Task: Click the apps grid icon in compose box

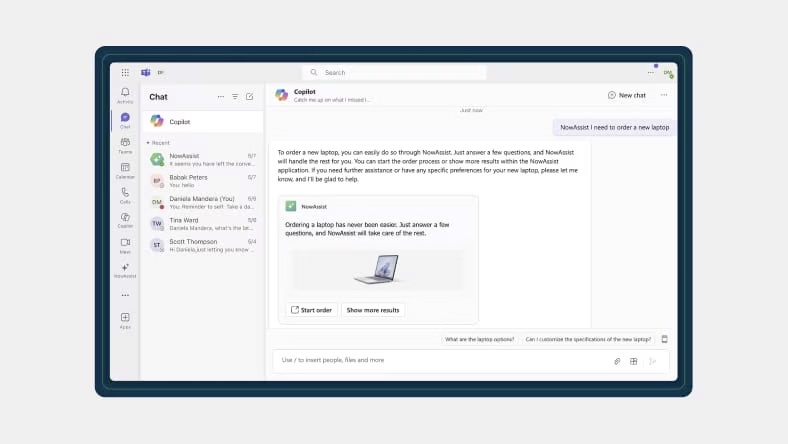Action: [x=634, y=361]
